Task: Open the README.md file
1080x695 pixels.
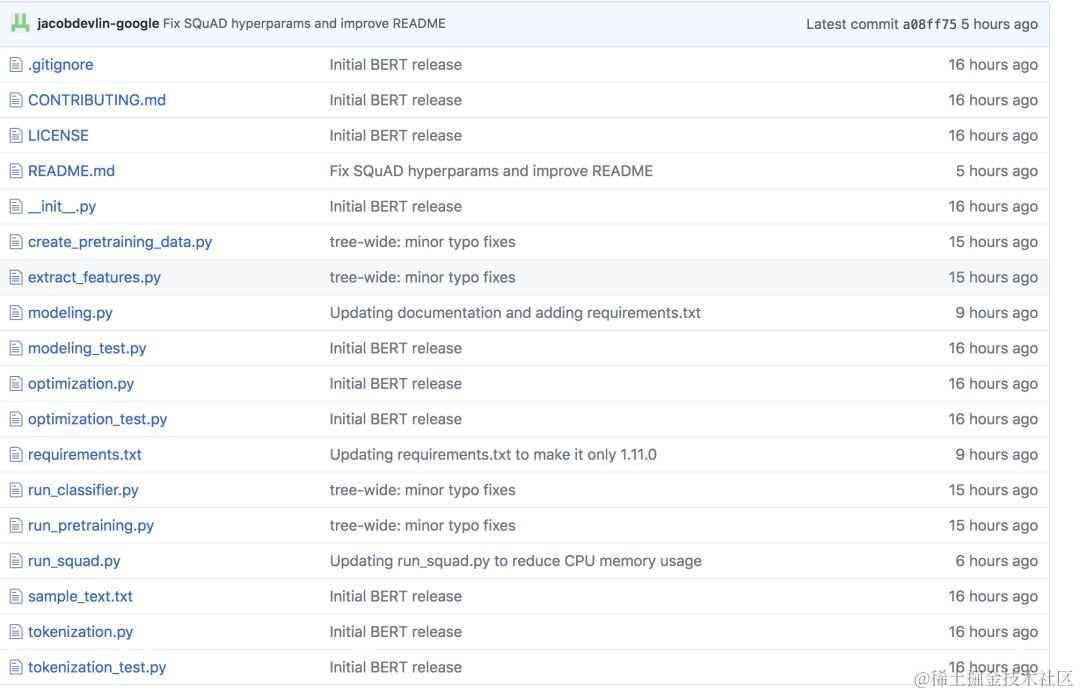Action: coord(72,171)
